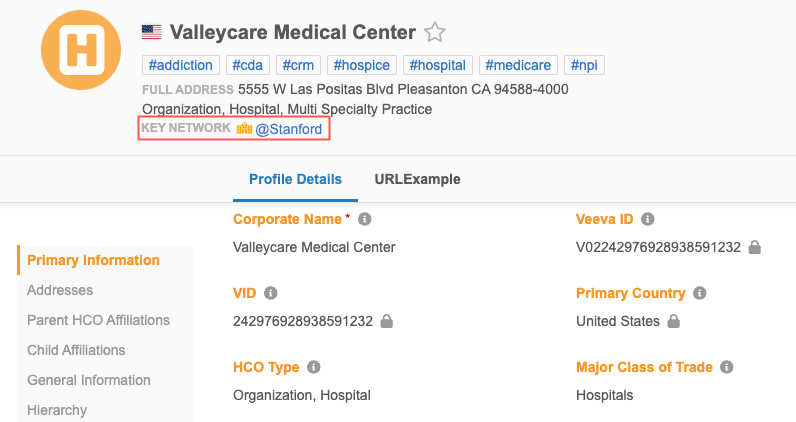Image resolution: width=796 pixels, height=422 pixels.
Task: Show info for Primary Country field
Action: point(700,294)
